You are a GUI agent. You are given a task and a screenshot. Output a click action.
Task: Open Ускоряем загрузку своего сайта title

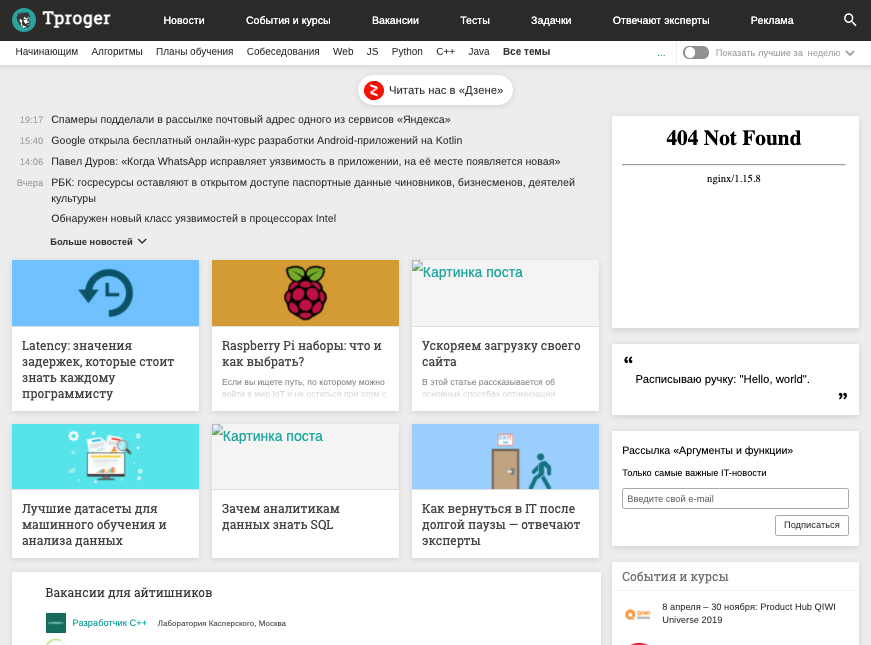click(501, 353)
